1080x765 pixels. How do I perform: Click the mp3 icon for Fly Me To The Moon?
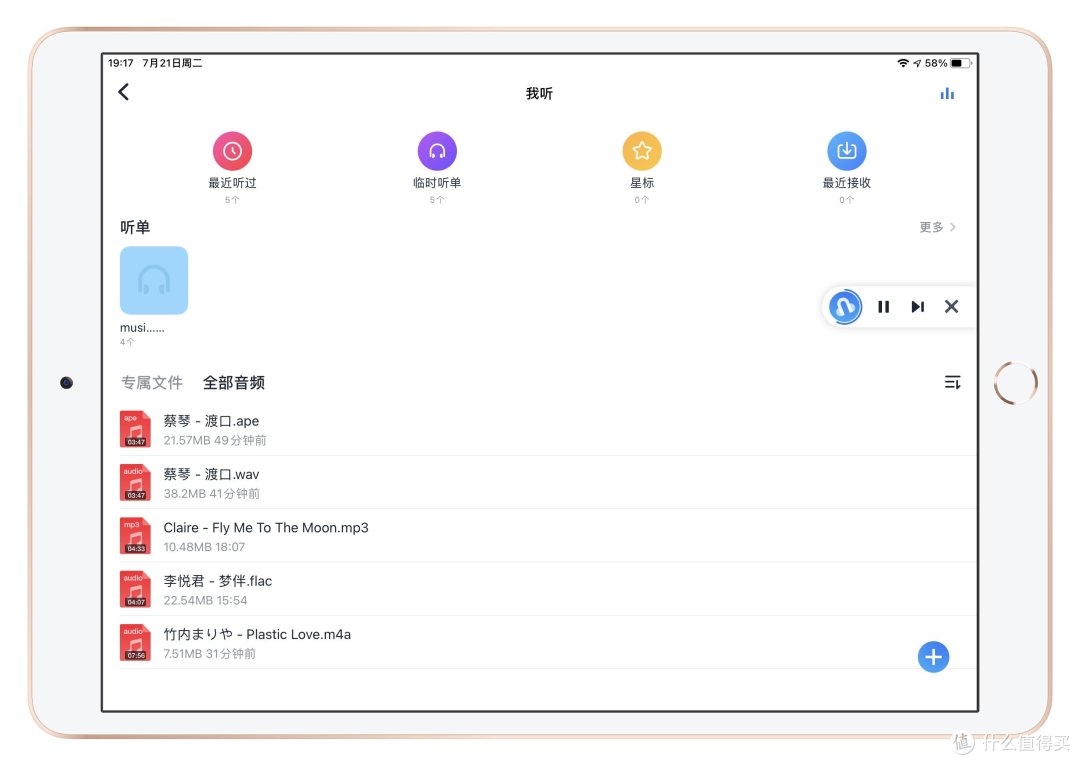135,536
